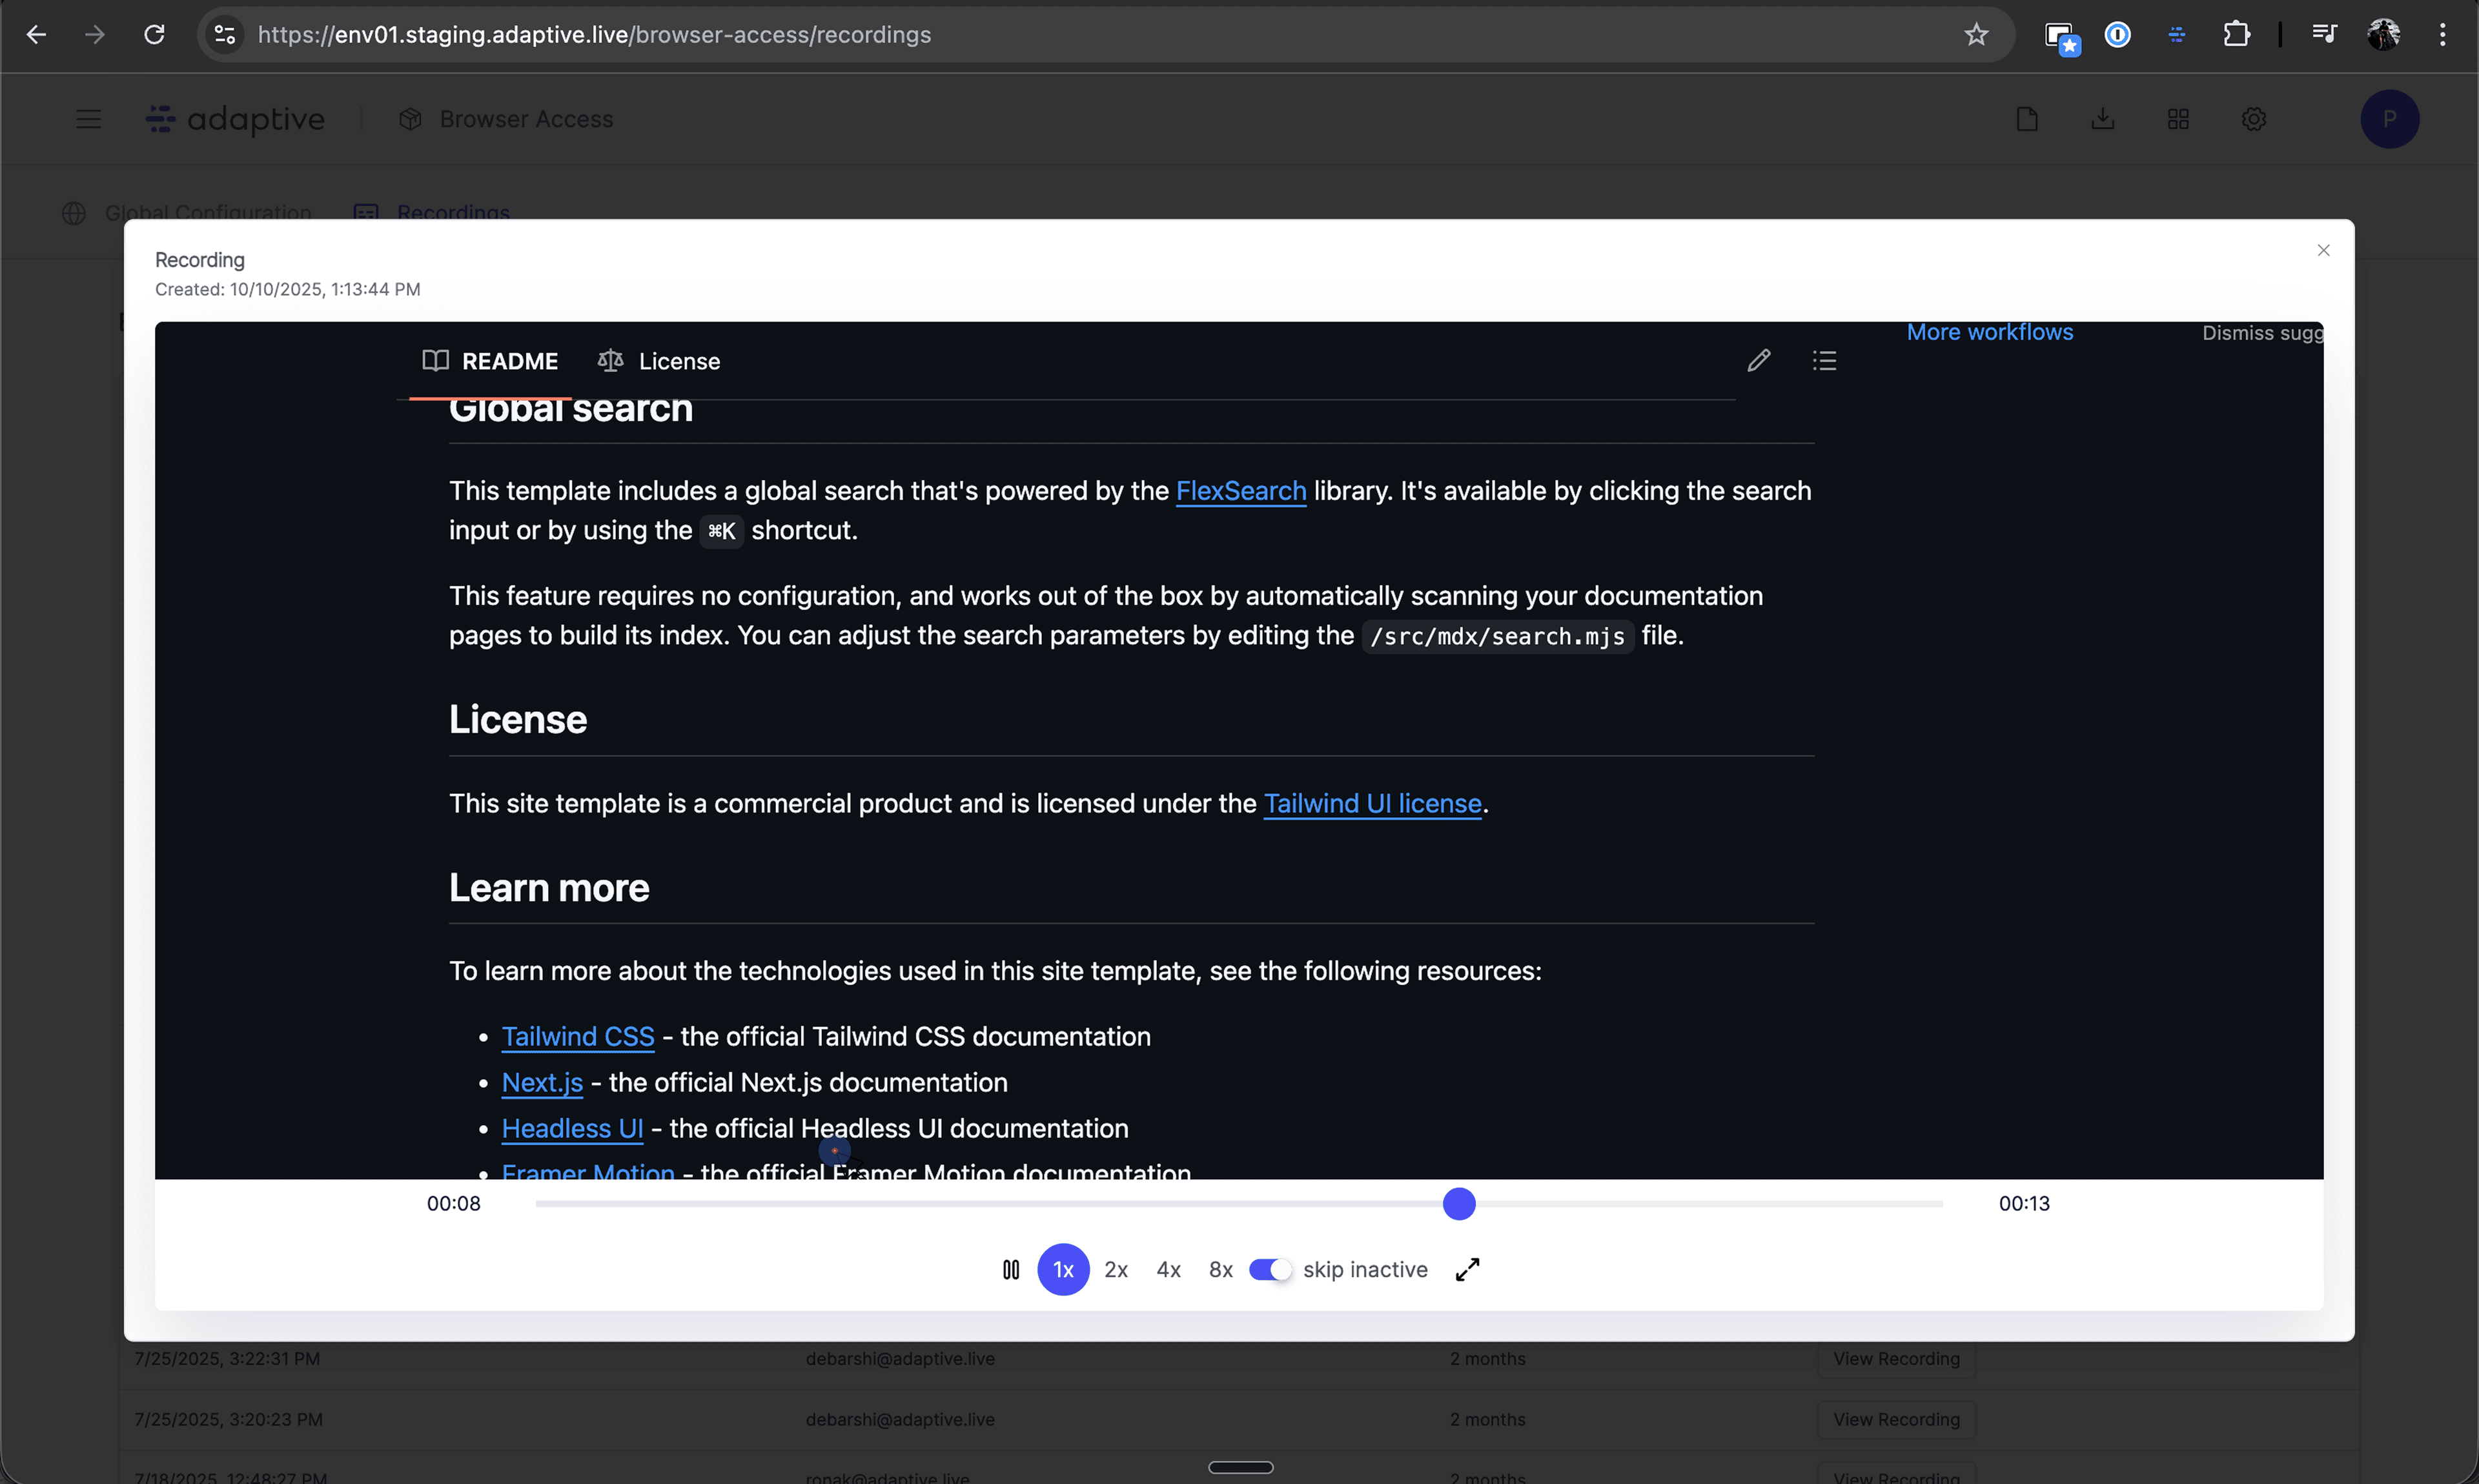Follow the Tailwind CSS link
The width and height of the screenshot is (2479, 1484).
click(578, 1037)
